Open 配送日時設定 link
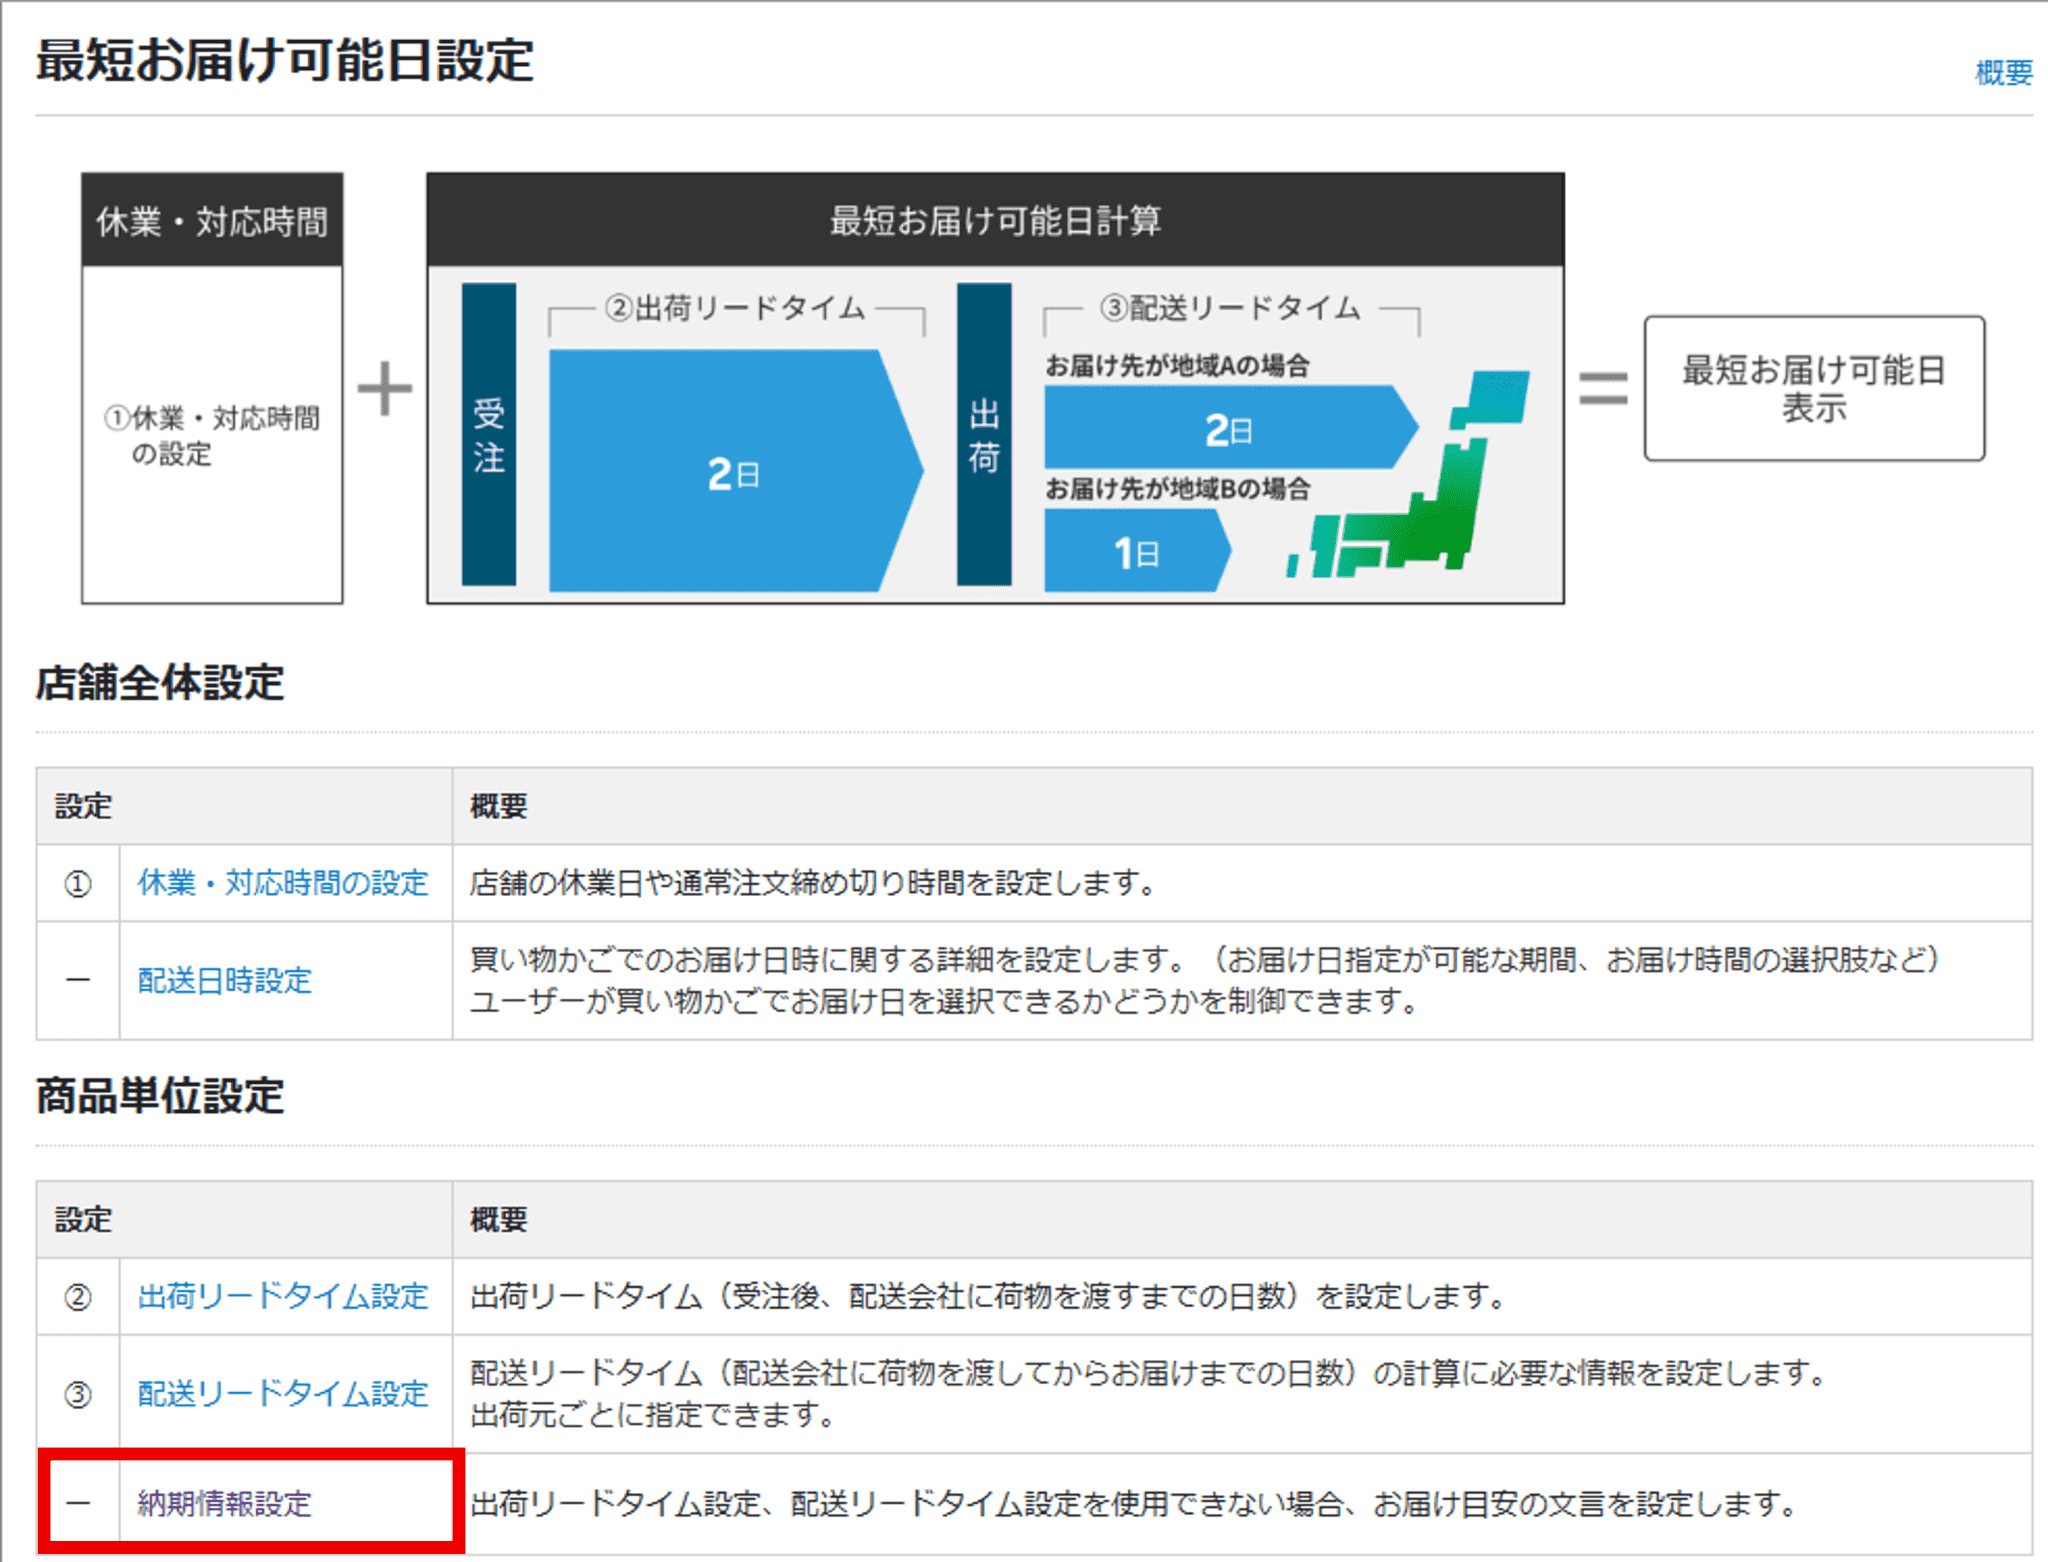Viewport: 2048px width, 1562px height. [x=225, y=980]
